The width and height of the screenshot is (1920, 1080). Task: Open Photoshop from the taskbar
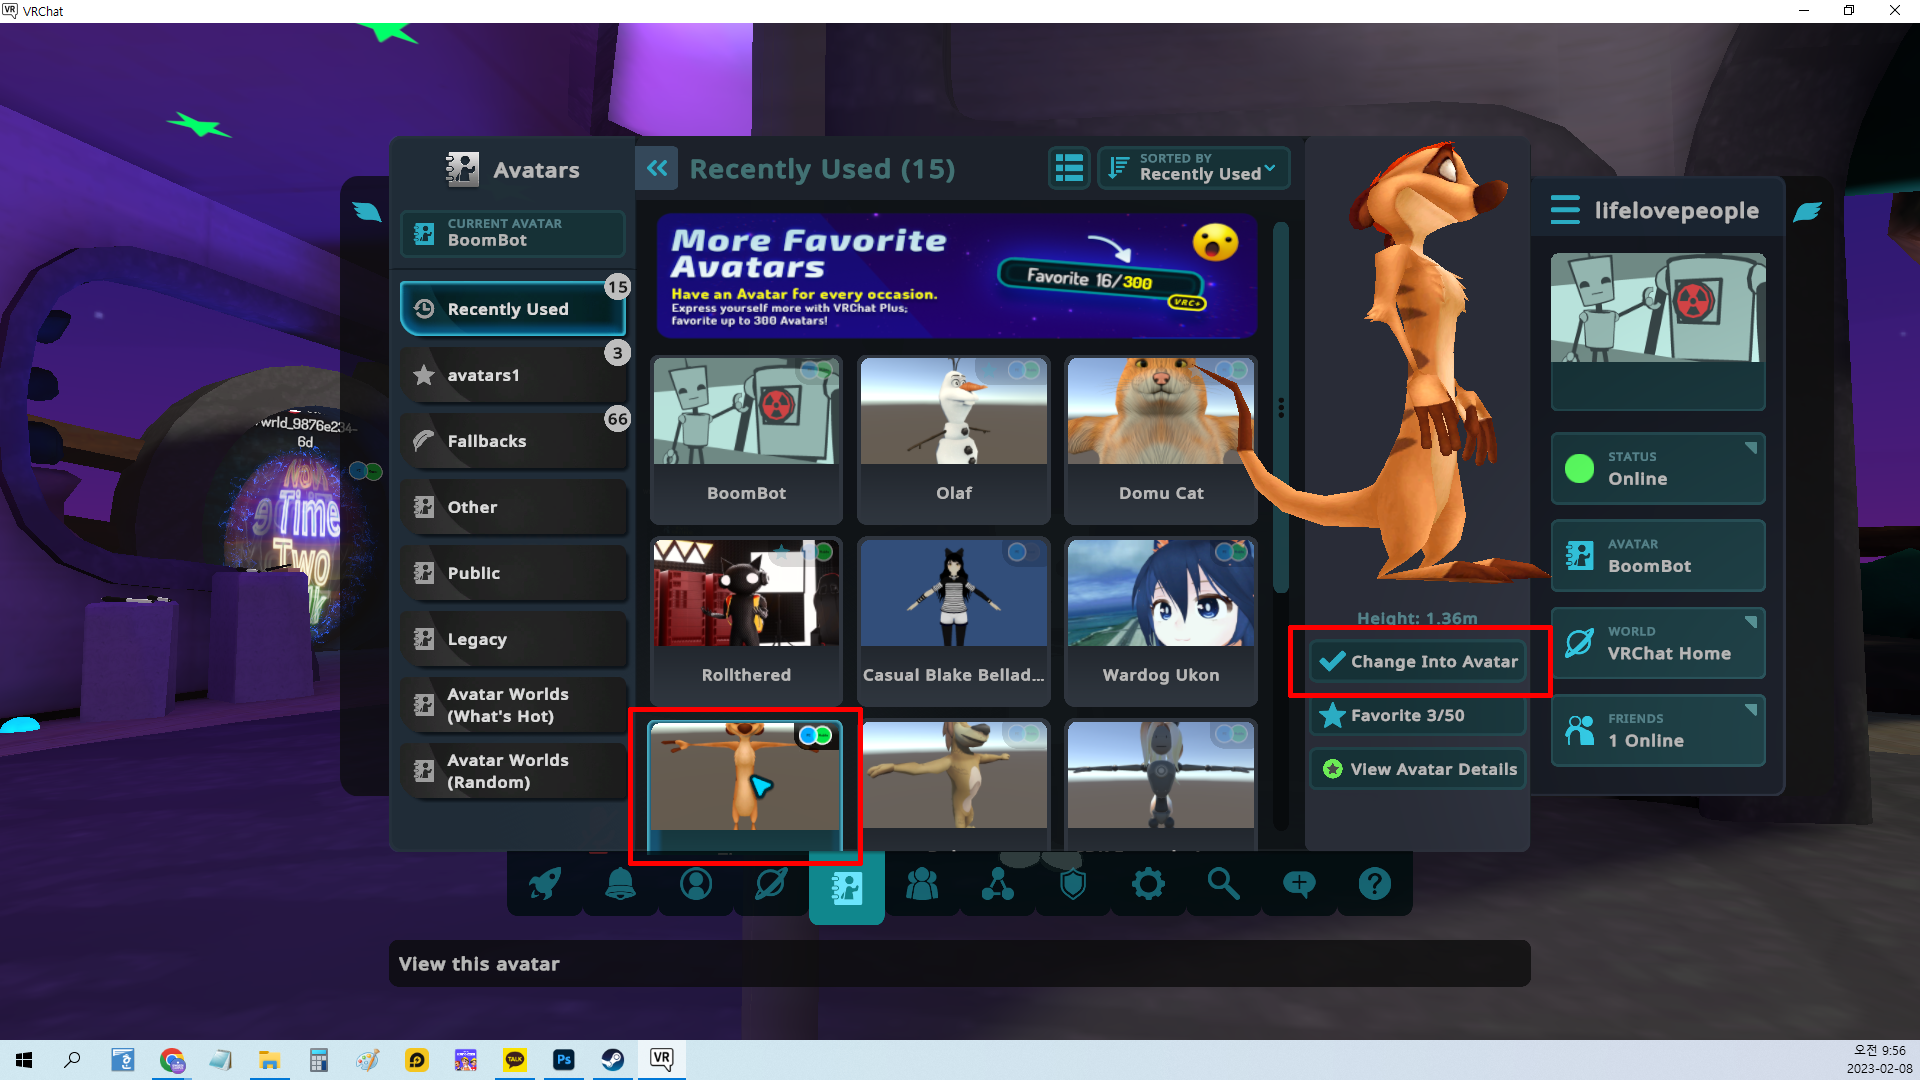(564, 1060)
